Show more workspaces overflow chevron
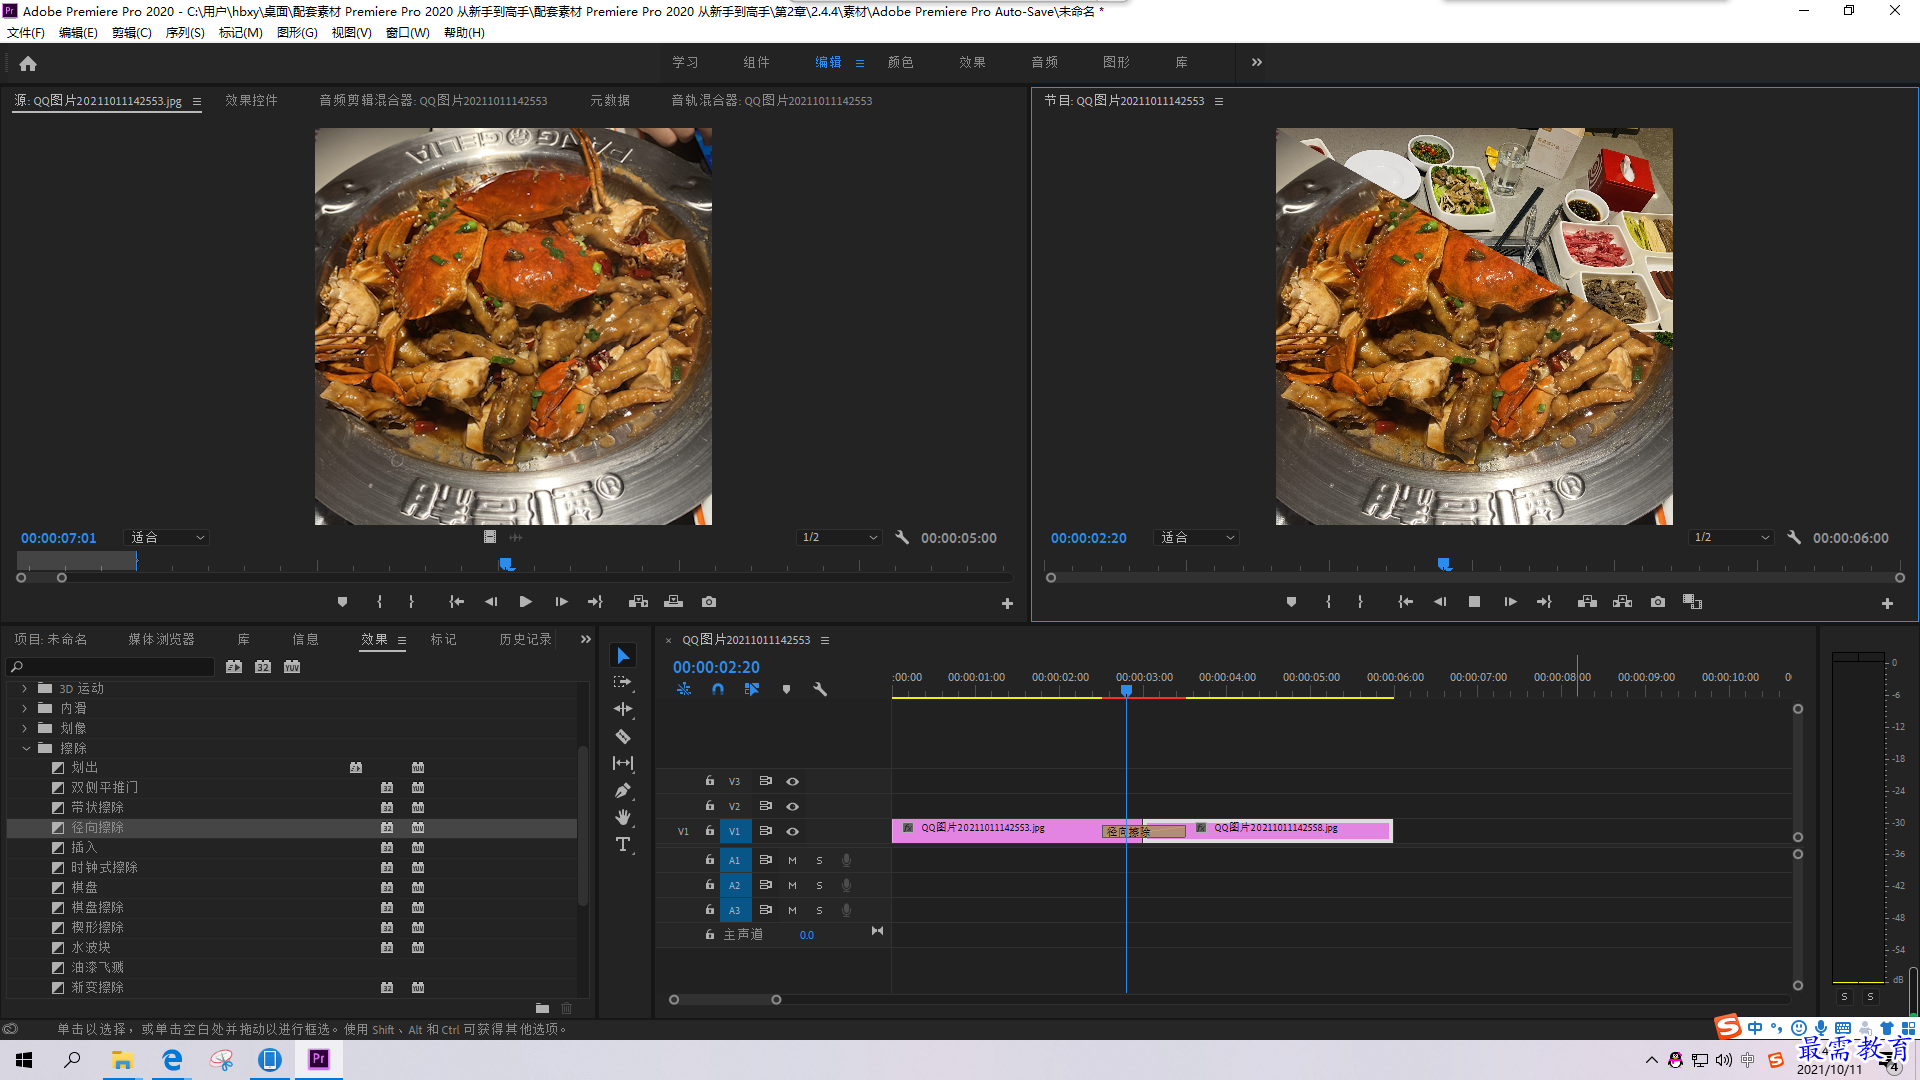The height and width of the screenshot is (1080, 1920). [1257, 62]
